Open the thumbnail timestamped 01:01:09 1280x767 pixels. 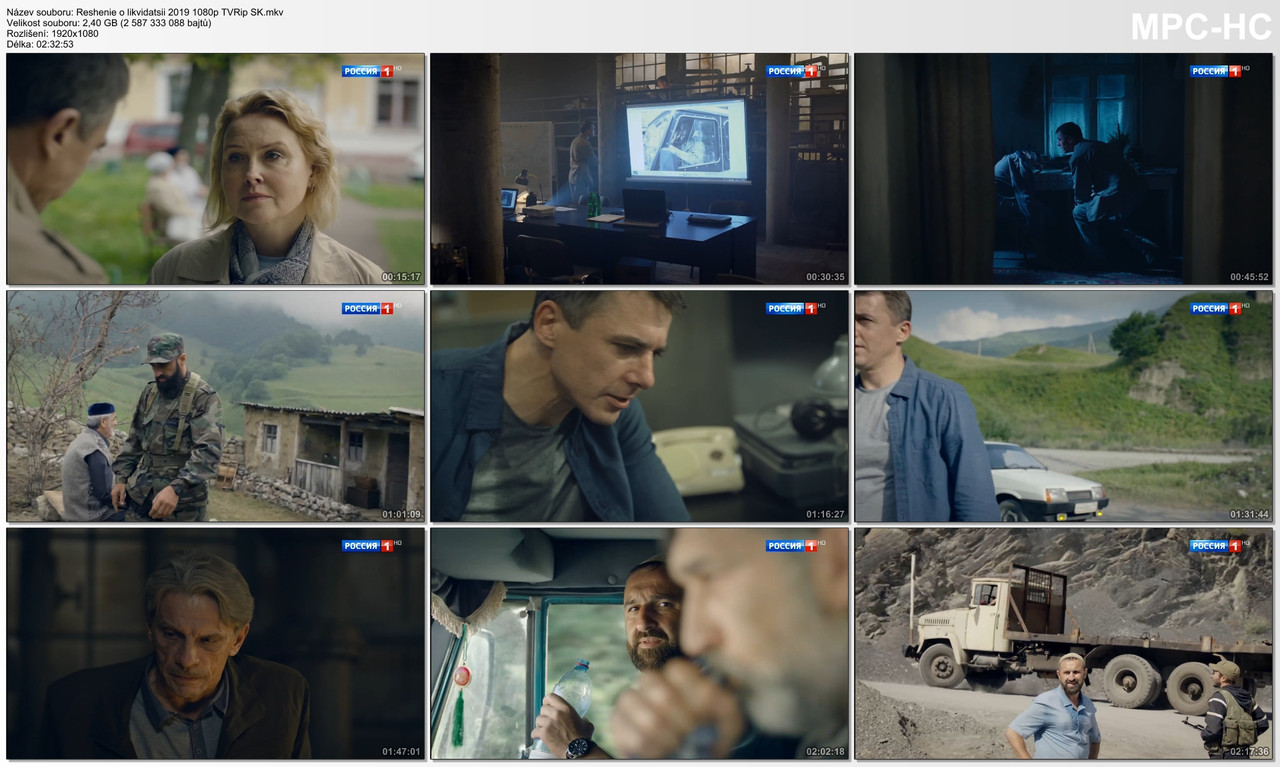pyautogui.click(x=215, y=406)
